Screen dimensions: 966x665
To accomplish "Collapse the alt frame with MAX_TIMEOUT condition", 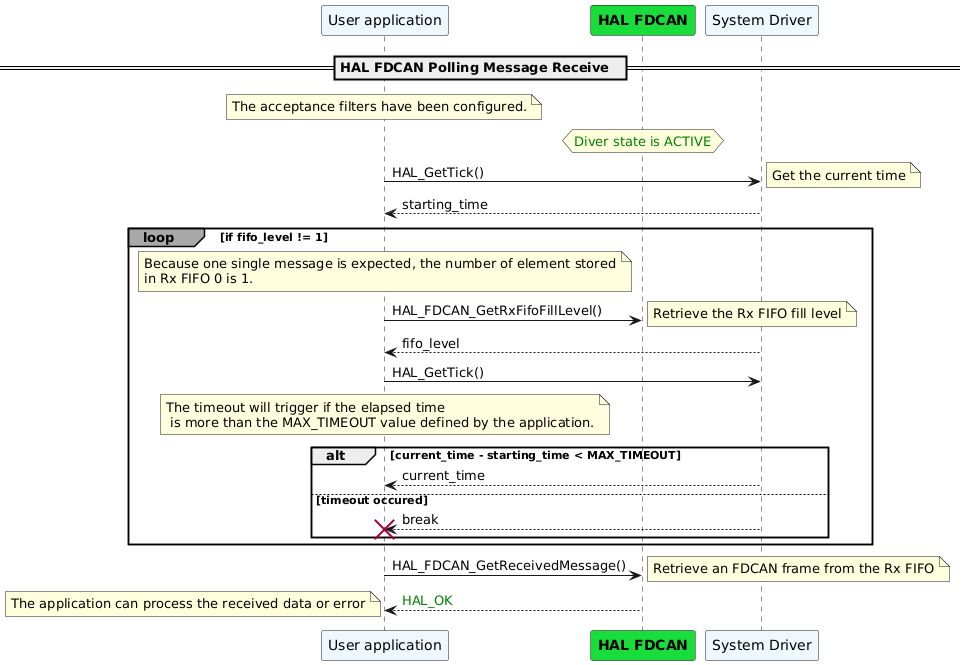I will click(x=335, y=455).
